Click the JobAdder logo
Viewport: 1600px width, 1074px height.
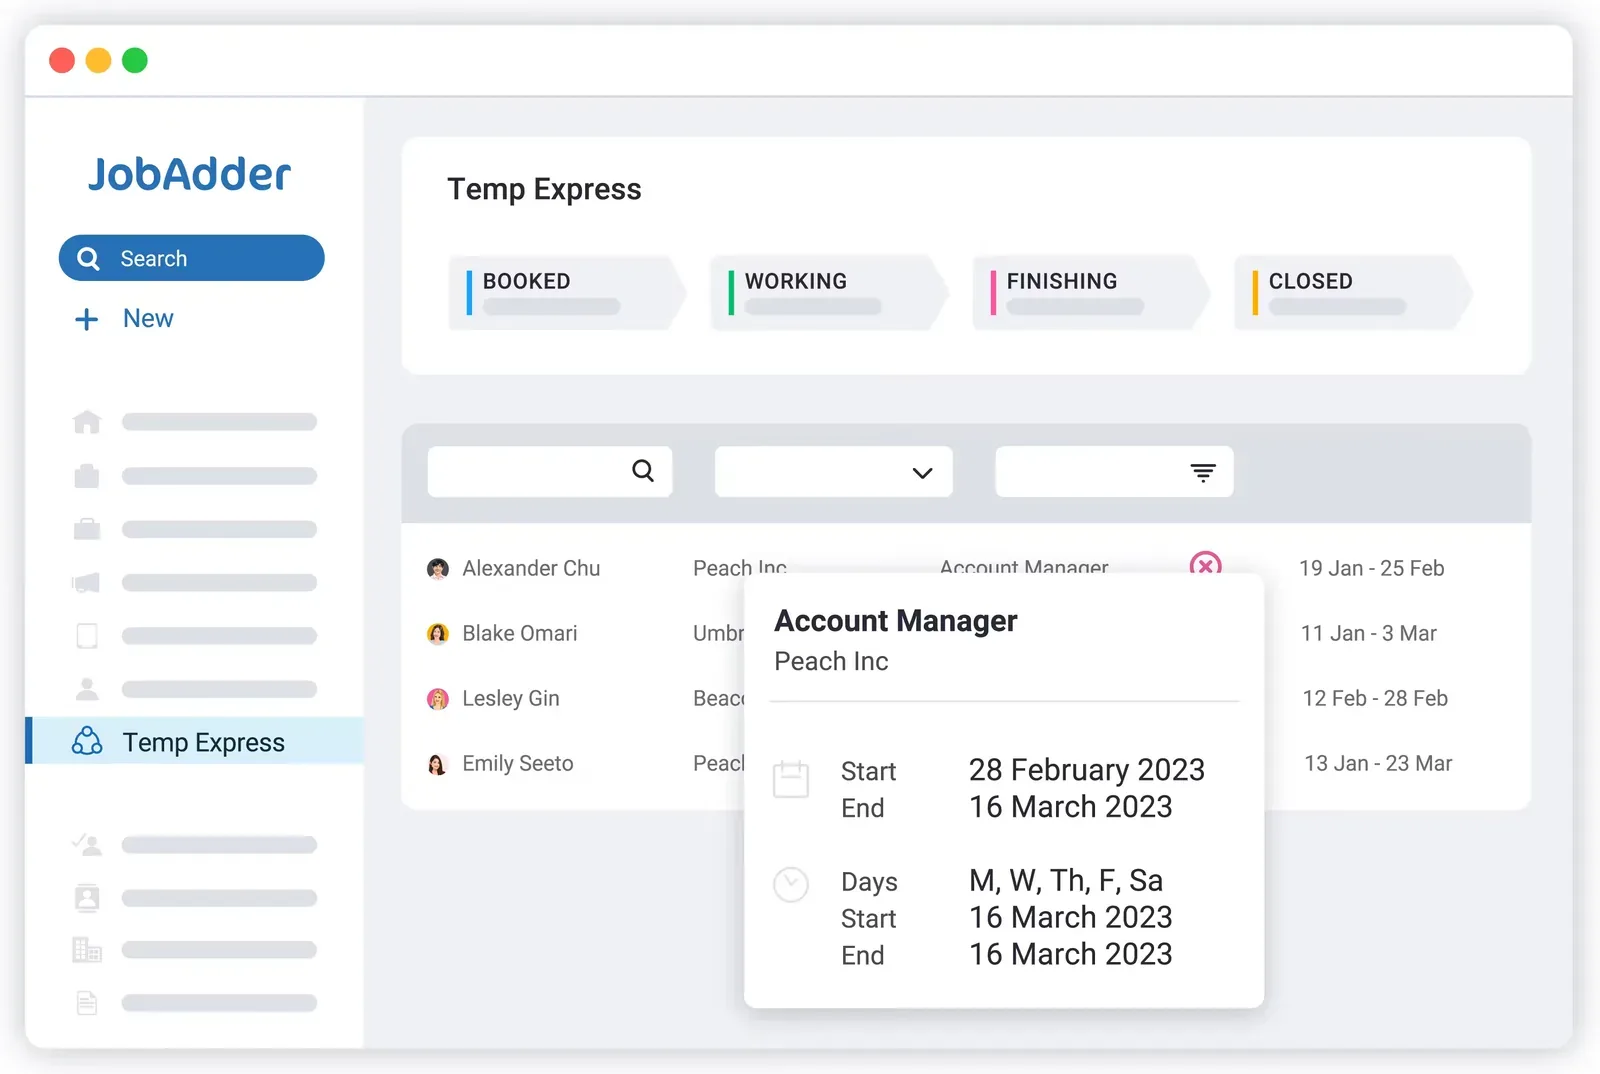[x=189, y=175]
